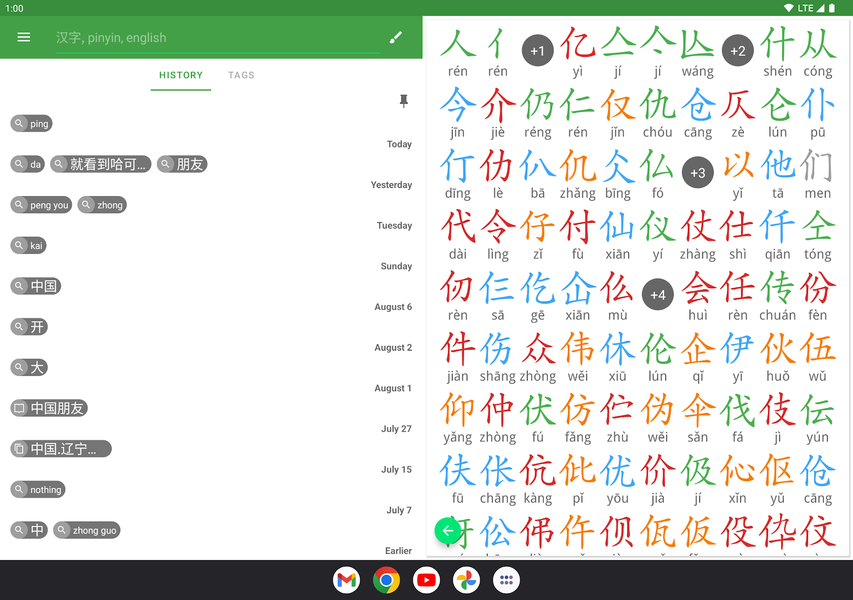Expand the +1 character group badge

[537, 49]
